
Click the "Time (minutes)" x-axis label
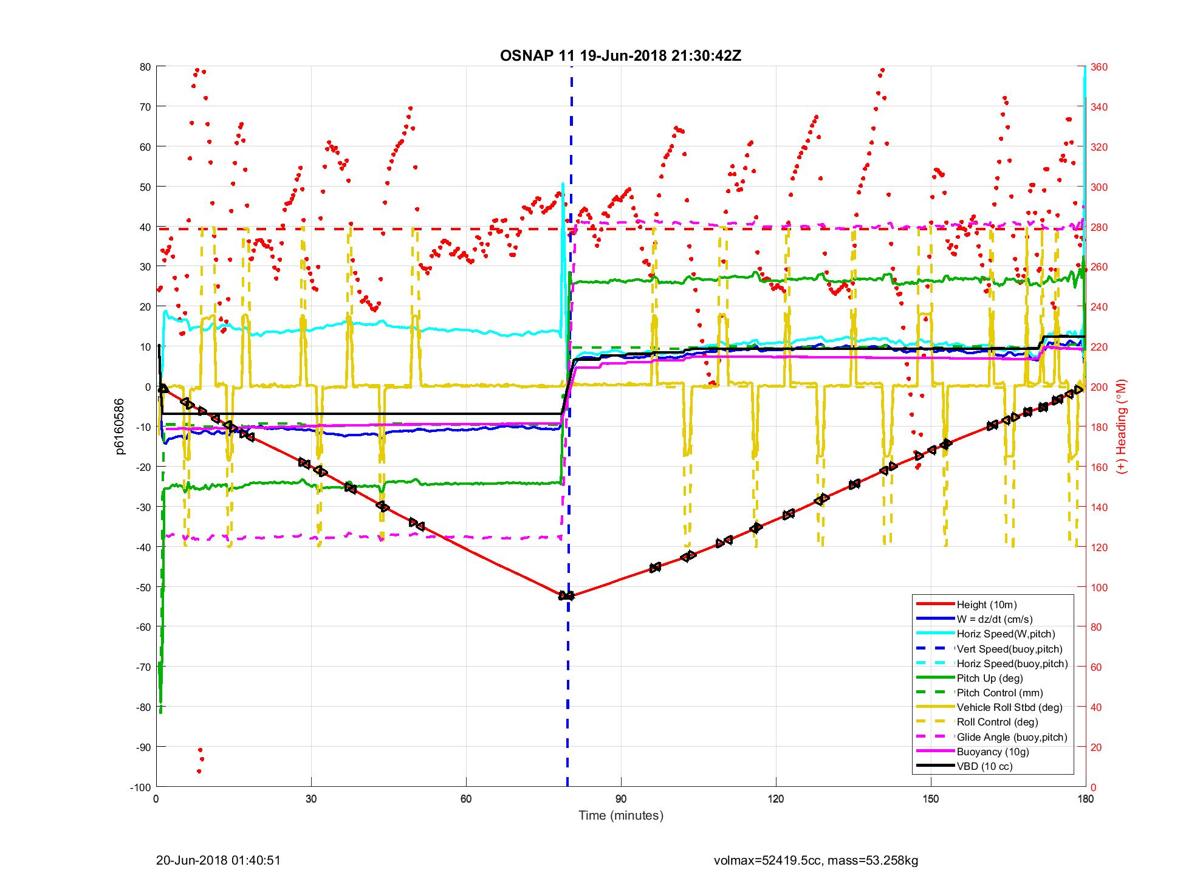621,816
